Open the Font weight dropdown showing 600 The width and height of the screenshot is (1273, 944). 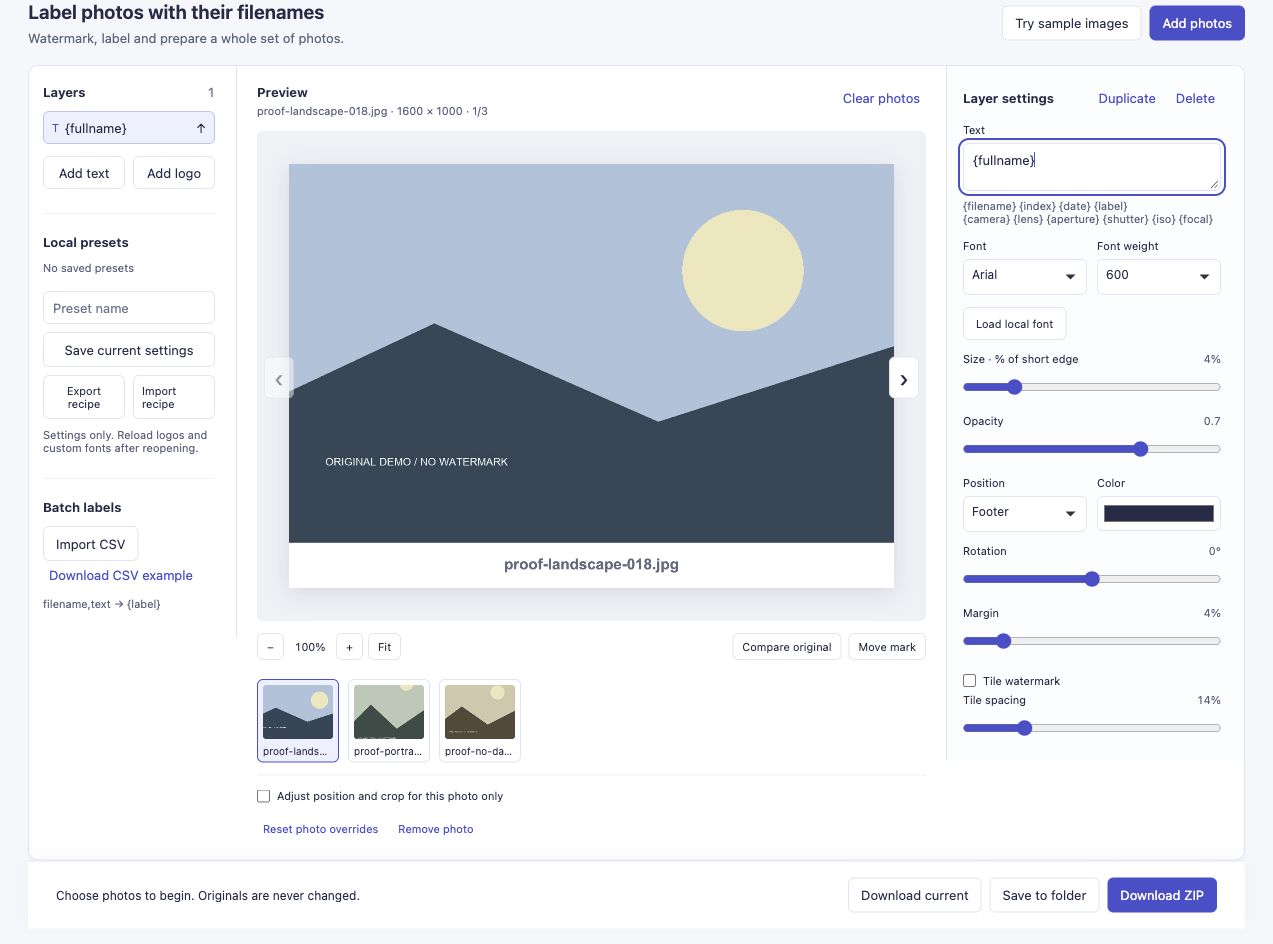coord(1158,276)
